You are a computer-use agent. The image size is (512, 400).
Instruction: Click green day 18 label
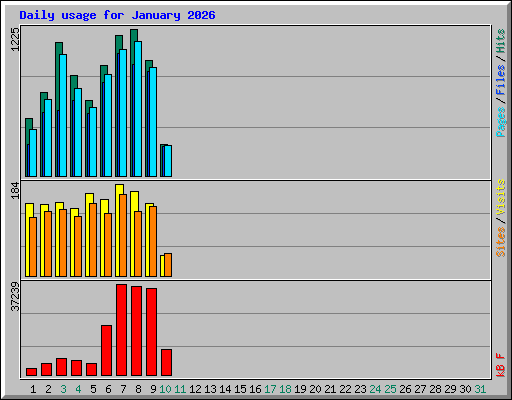(x=285, y=389)
